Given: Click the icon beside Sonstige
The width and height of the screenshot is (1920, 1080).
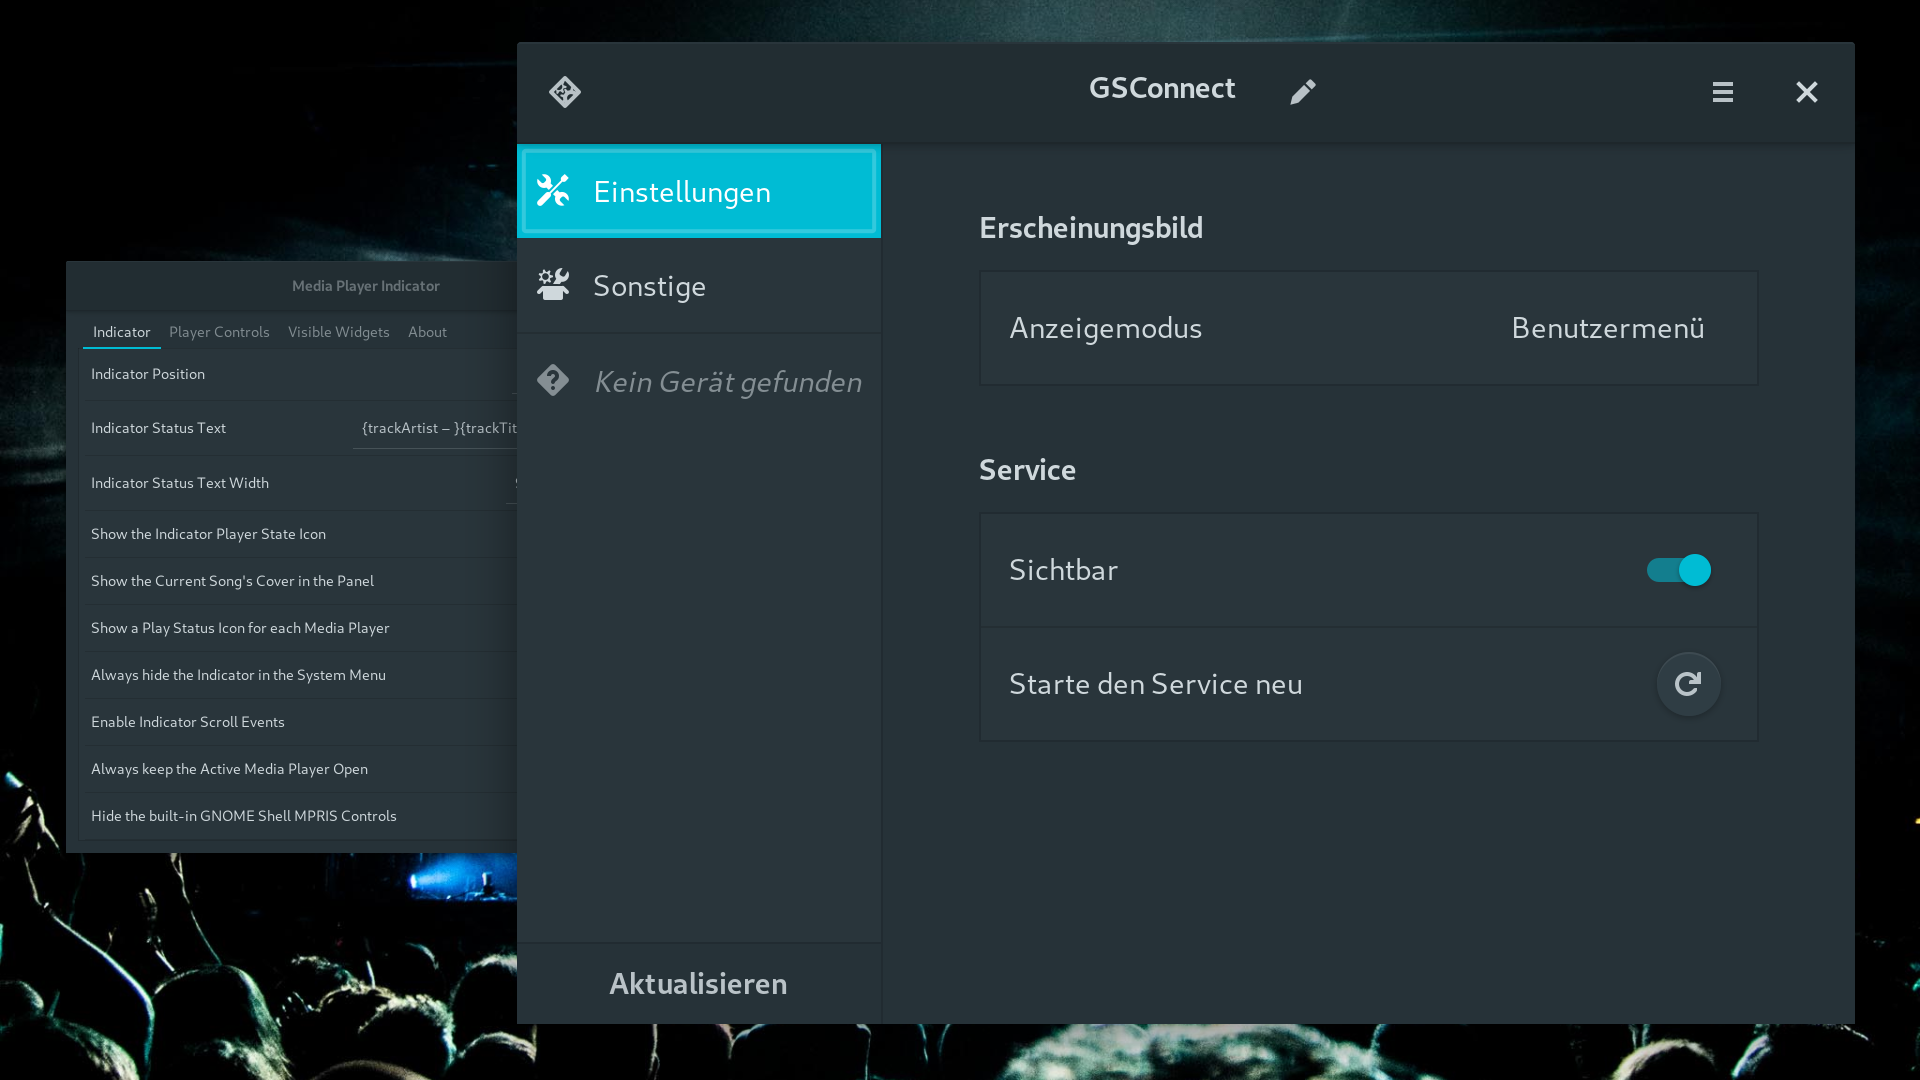Looking at the screenshot, I should click(553, 285).
